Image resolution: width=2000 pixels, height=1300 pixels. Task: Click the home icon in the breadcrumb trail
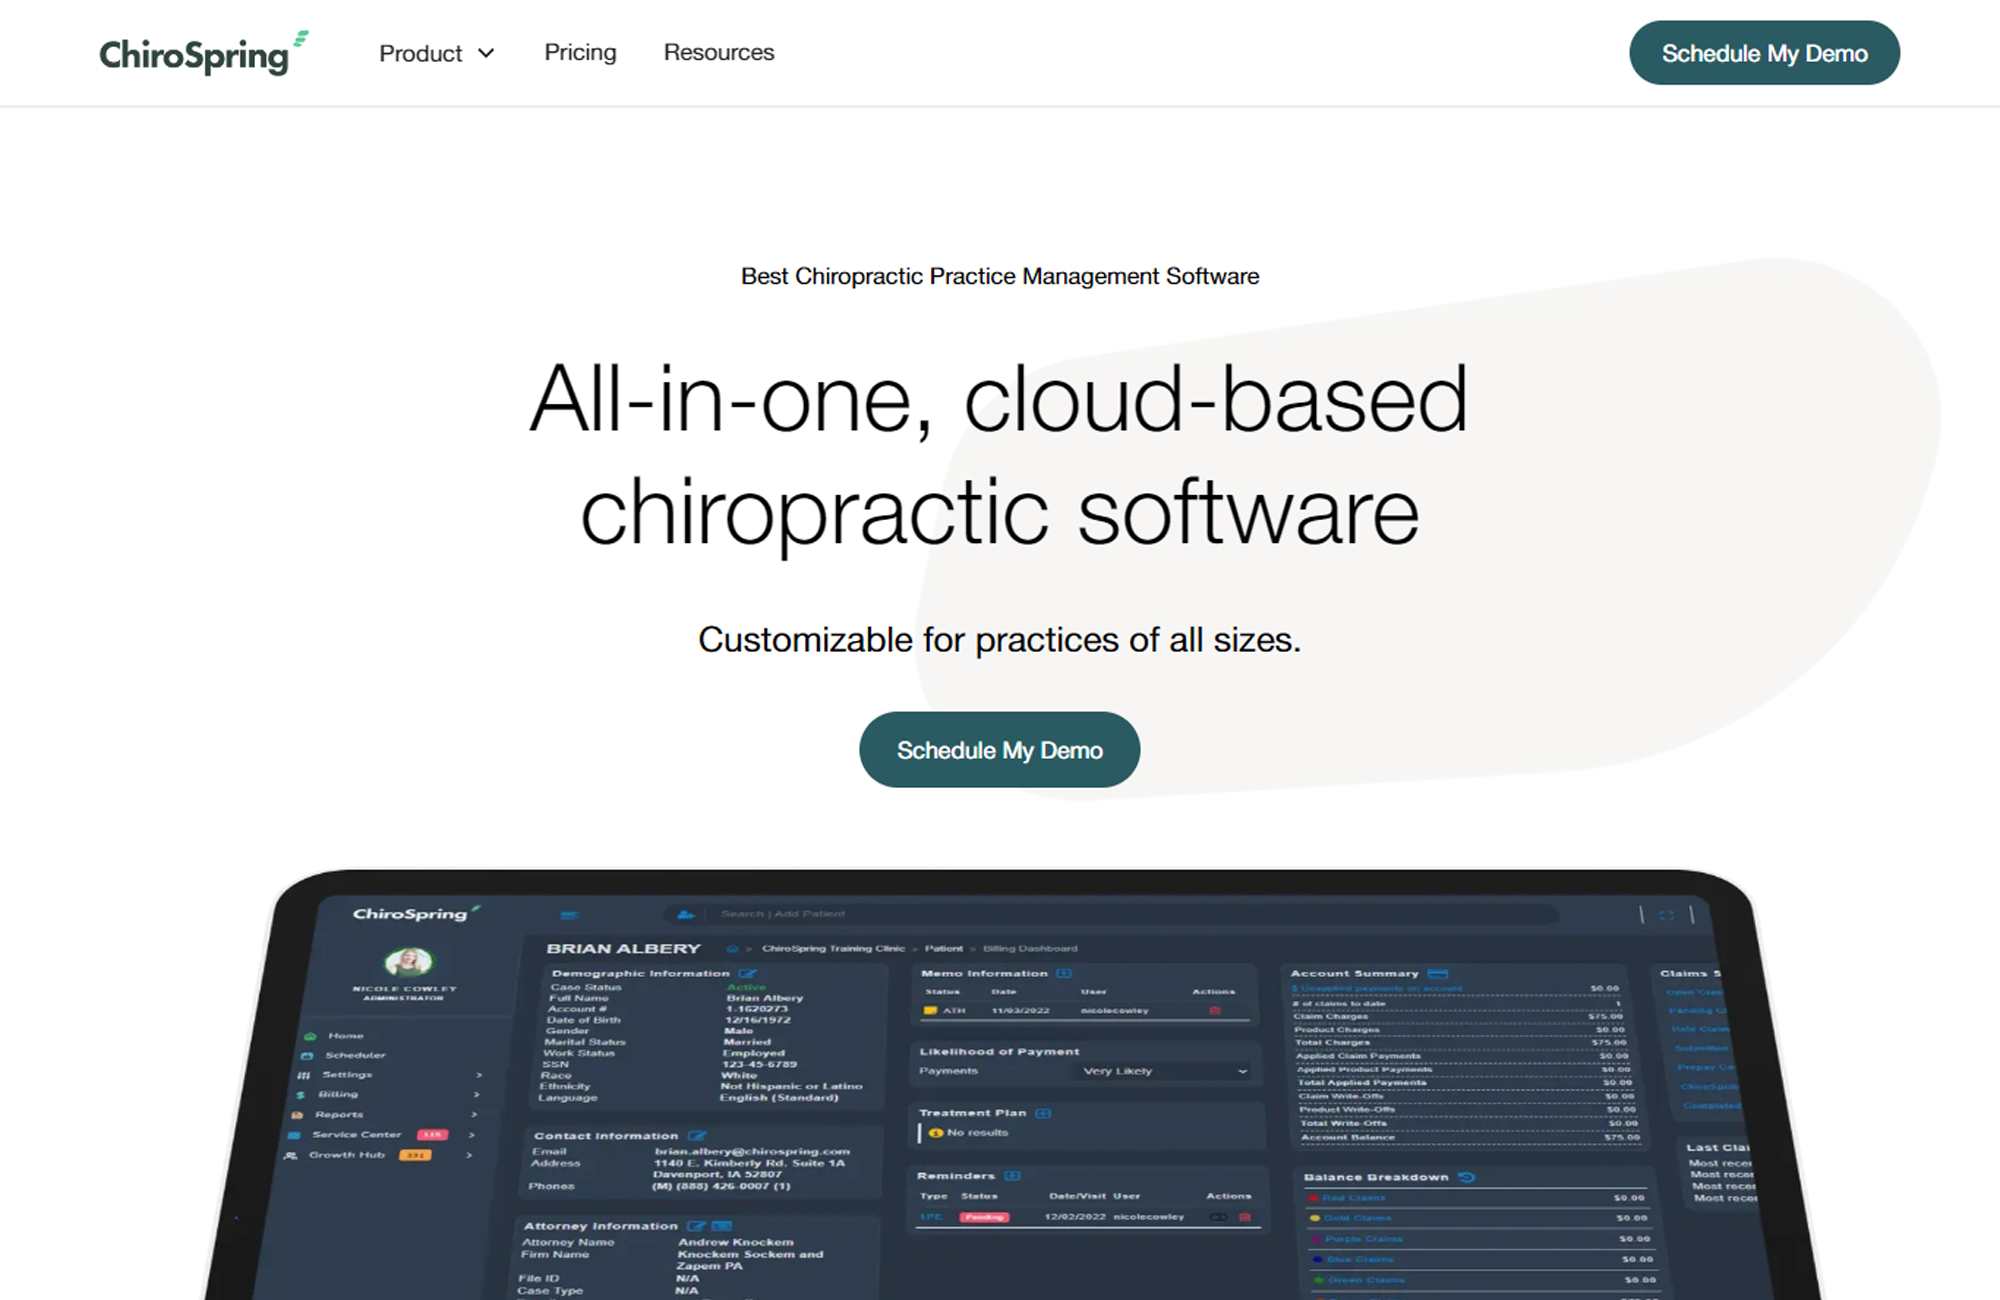(732, 949)
